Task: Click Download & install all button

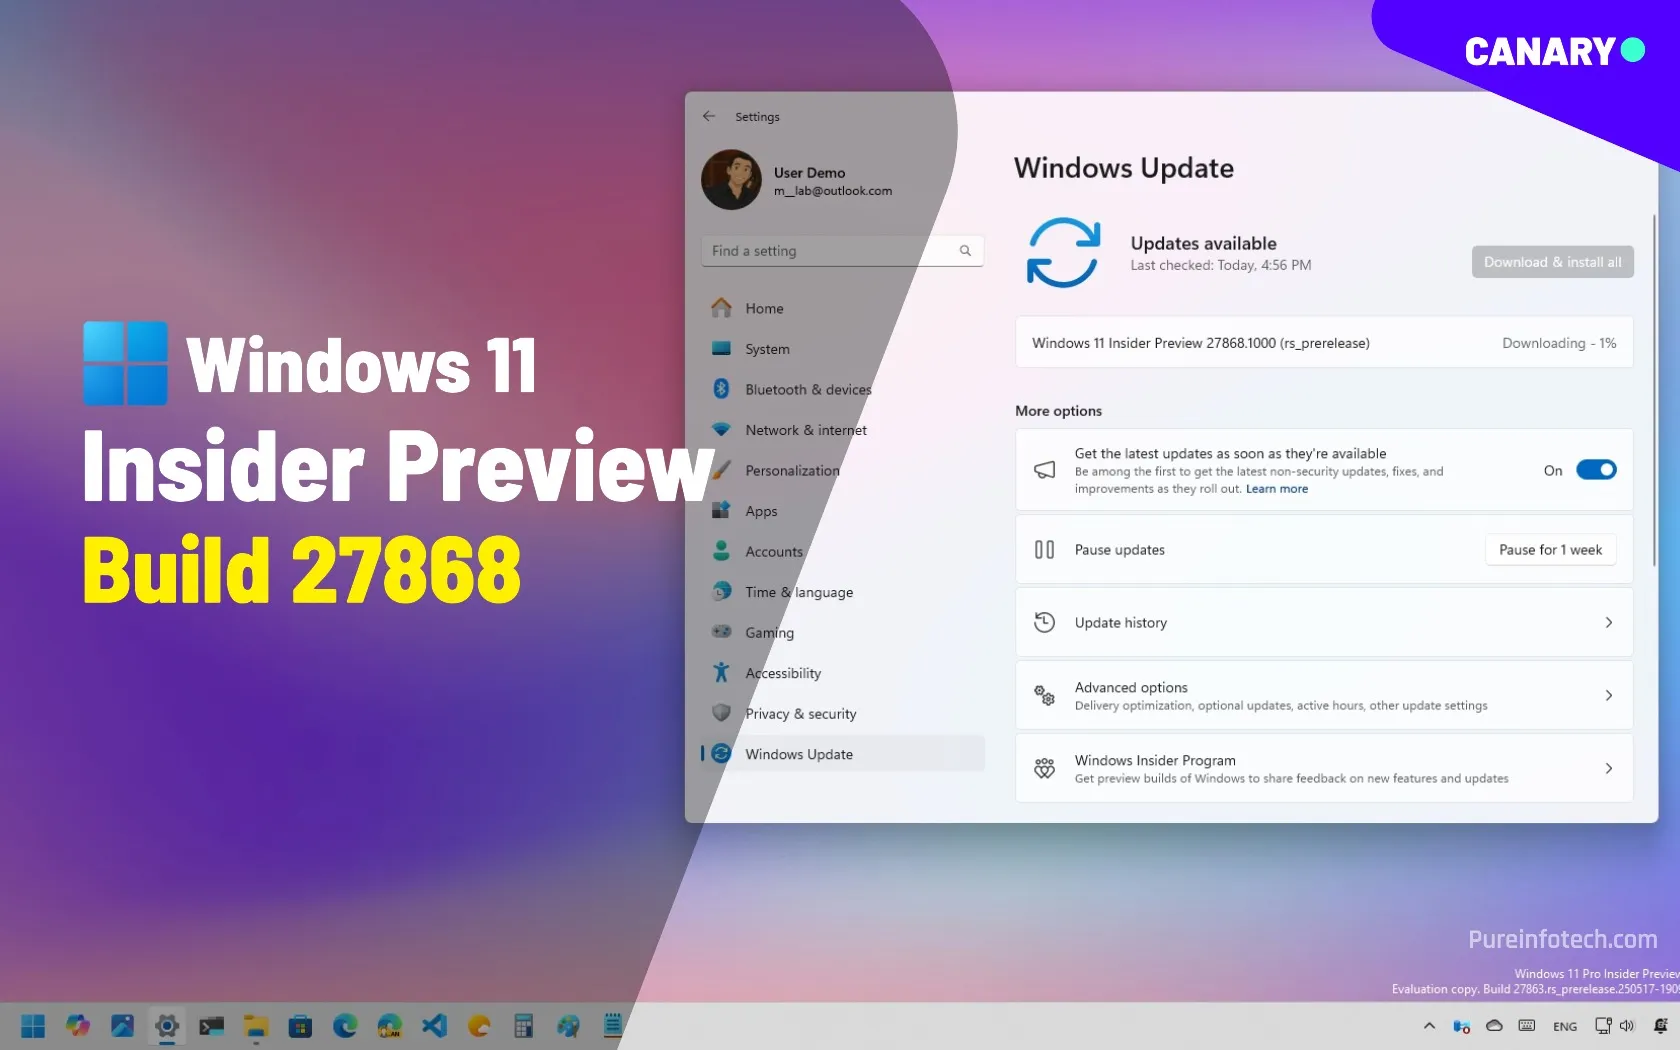Action: pyautogui.click(x=1552, y=262)
